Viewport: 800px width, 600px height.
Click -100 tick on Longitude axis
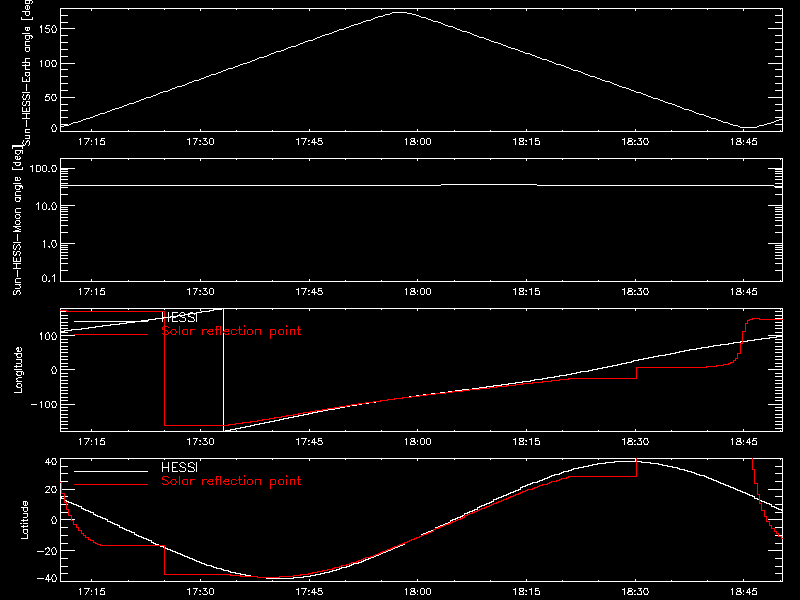coord(44,404)
